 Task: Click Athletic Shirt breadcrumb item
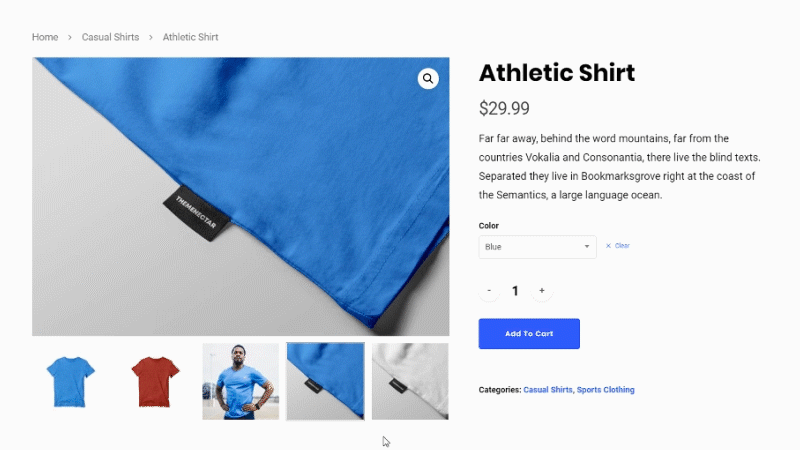pos(190,37)
